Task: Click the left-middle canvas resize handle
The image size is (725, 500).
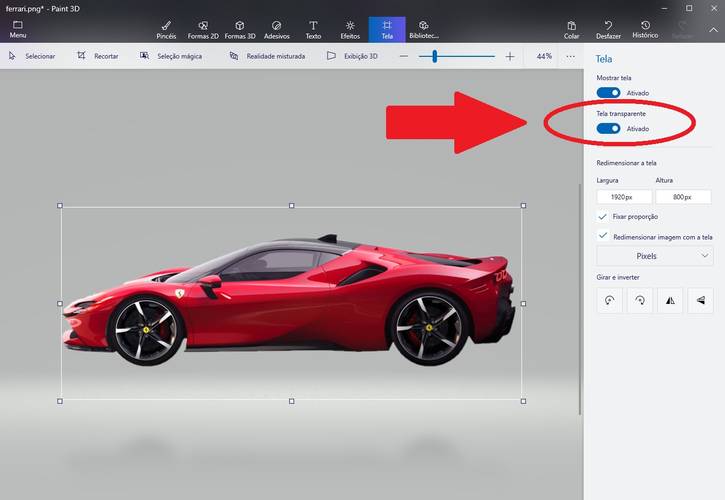Action: pos(60,303)
